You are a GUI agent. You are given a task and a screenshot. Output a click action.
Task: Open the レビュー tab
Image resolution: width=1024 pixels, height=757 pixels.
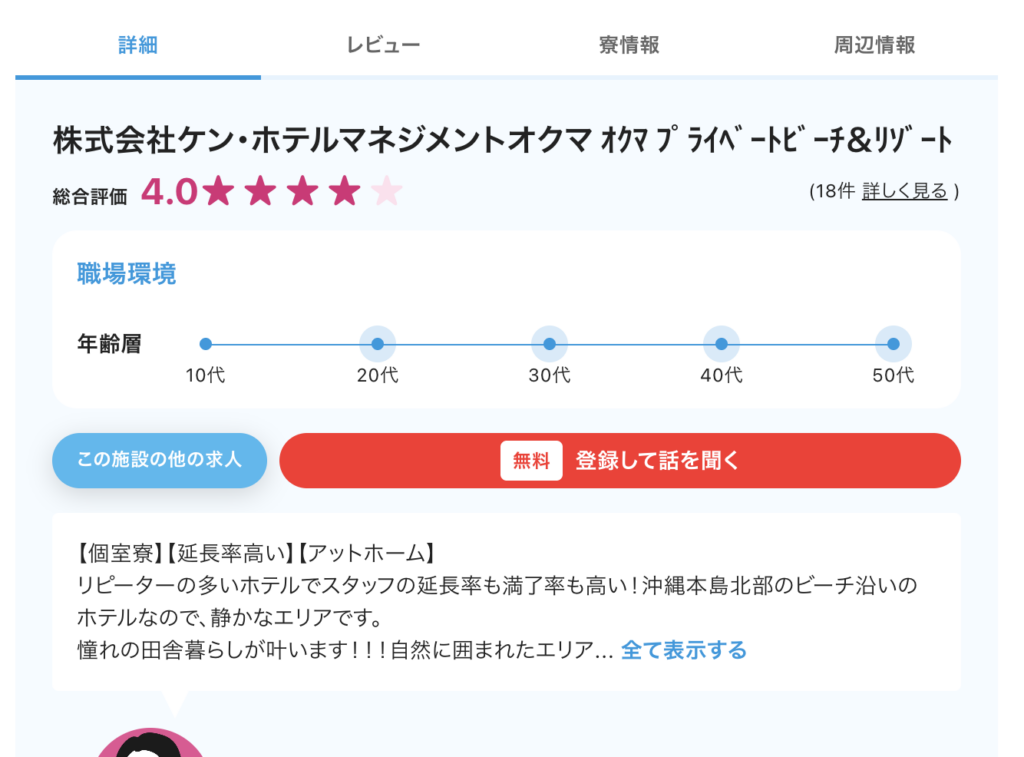pos(383,45)
